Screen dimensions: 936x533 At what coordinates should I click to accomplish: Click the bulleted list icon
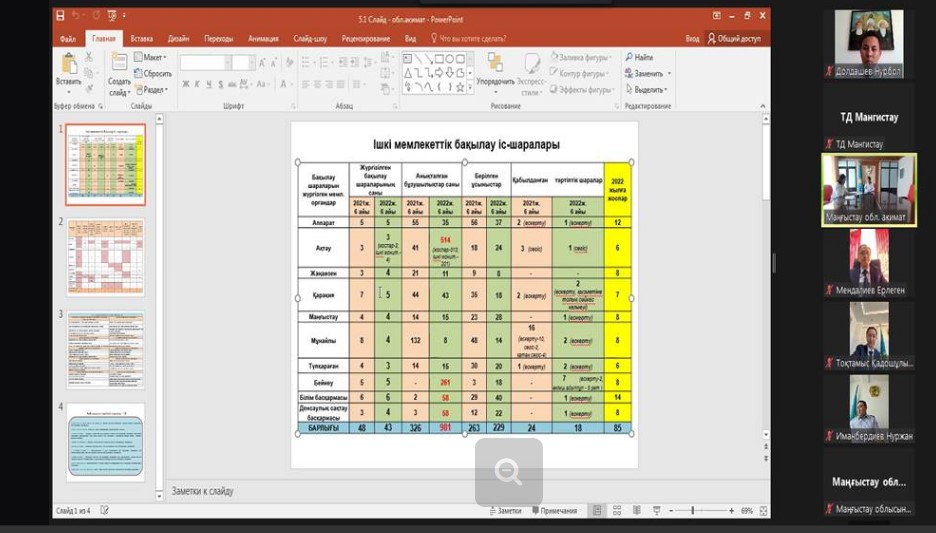pyautogui.click(x=306, y=63)
